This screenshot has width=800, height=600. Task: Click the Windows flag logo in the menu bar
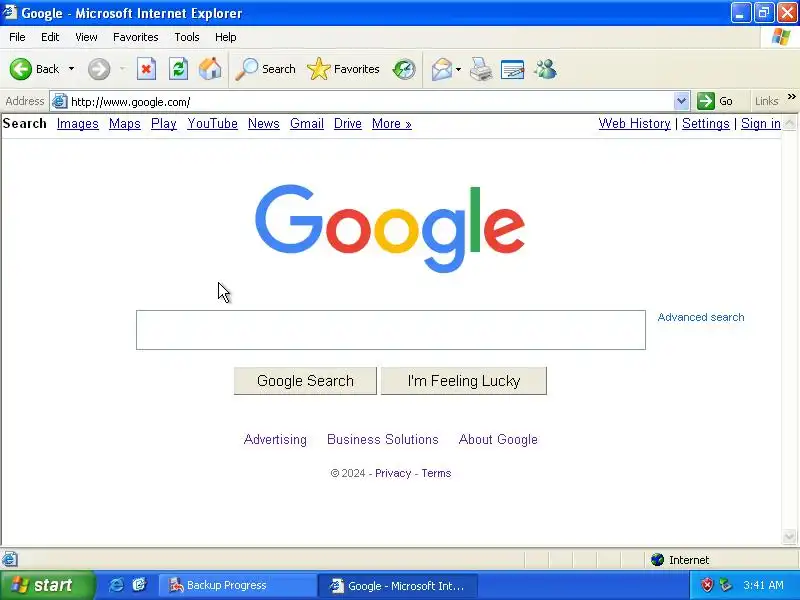pyautogui.click(x=781, y=37)
